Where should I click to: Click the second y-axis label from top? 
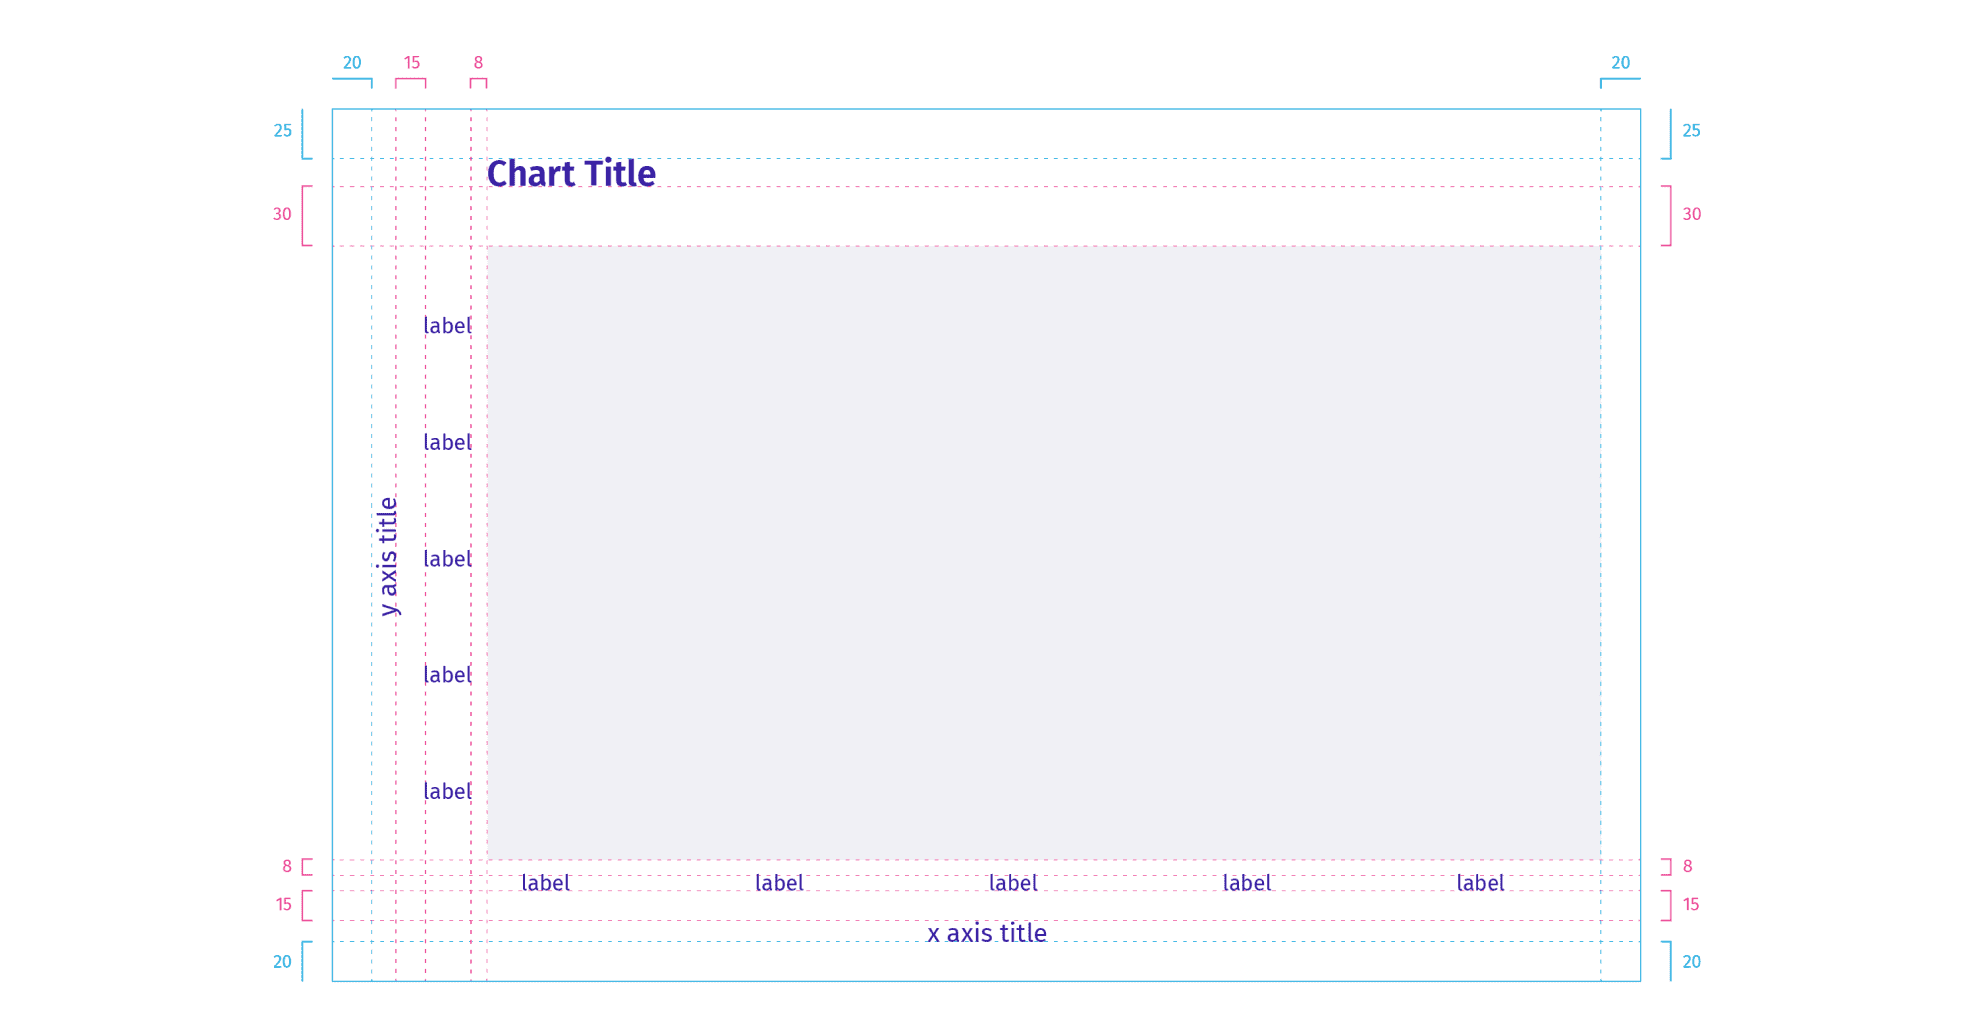click(x=447, y=442)
